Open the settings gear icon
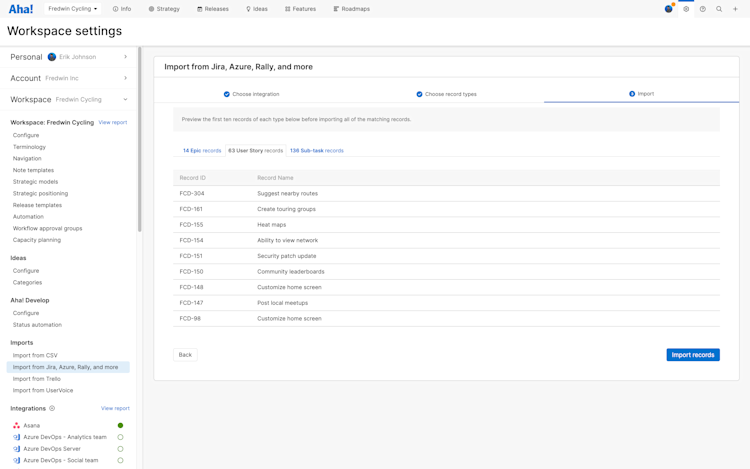Screen dimensions: 750x469 point(686,9)
